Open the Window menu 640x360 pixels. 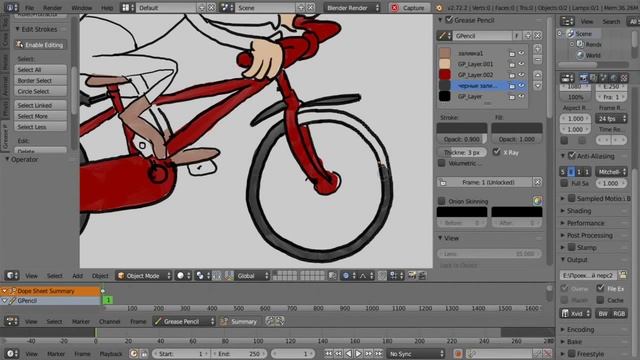click(82, 8)
